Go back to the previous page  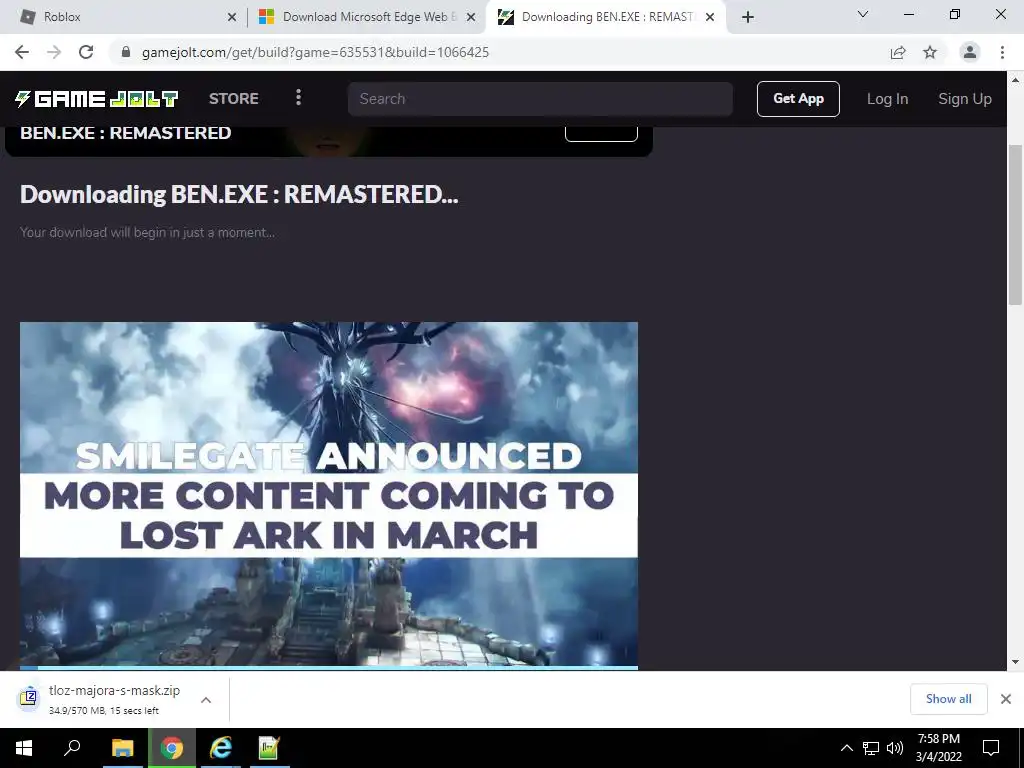pyautogui.click(x=22, y=52)
